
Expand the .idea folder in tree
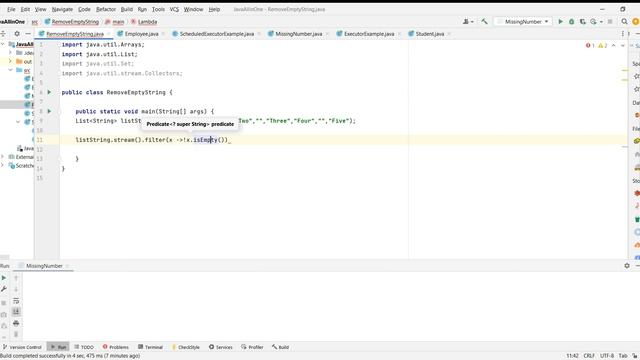tap(10, 53)
